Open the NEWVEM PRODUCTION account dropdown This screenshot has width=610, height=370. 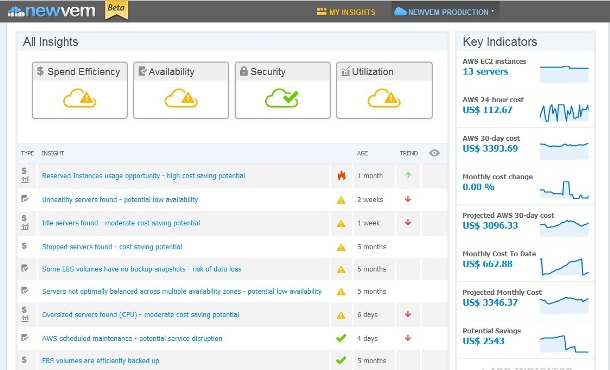tap(445, 12)
